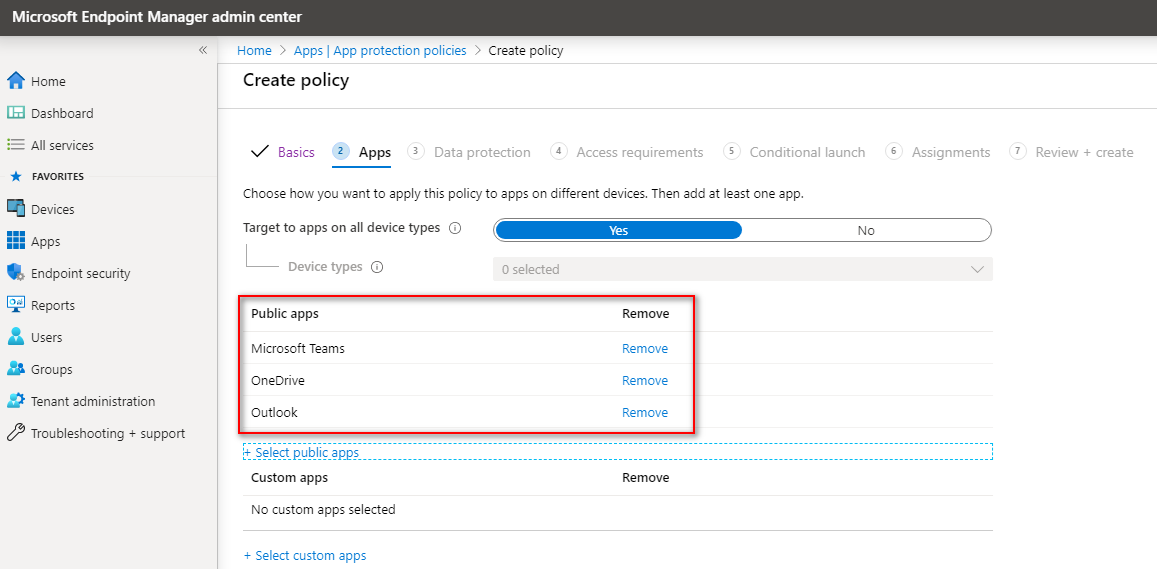Click Home breadcrumb link
Image resolution: width=1157 pixels, height=569 pixels.
[254, 50]
